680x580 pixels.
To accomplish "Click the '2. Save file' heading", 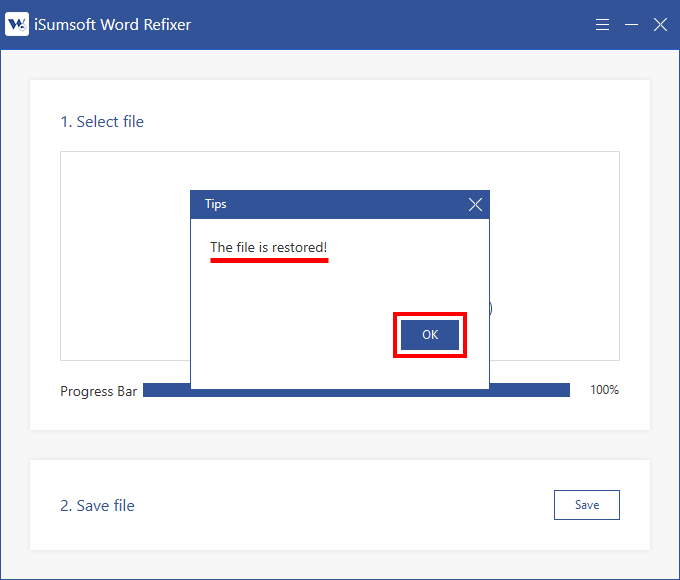I will 98,506.
